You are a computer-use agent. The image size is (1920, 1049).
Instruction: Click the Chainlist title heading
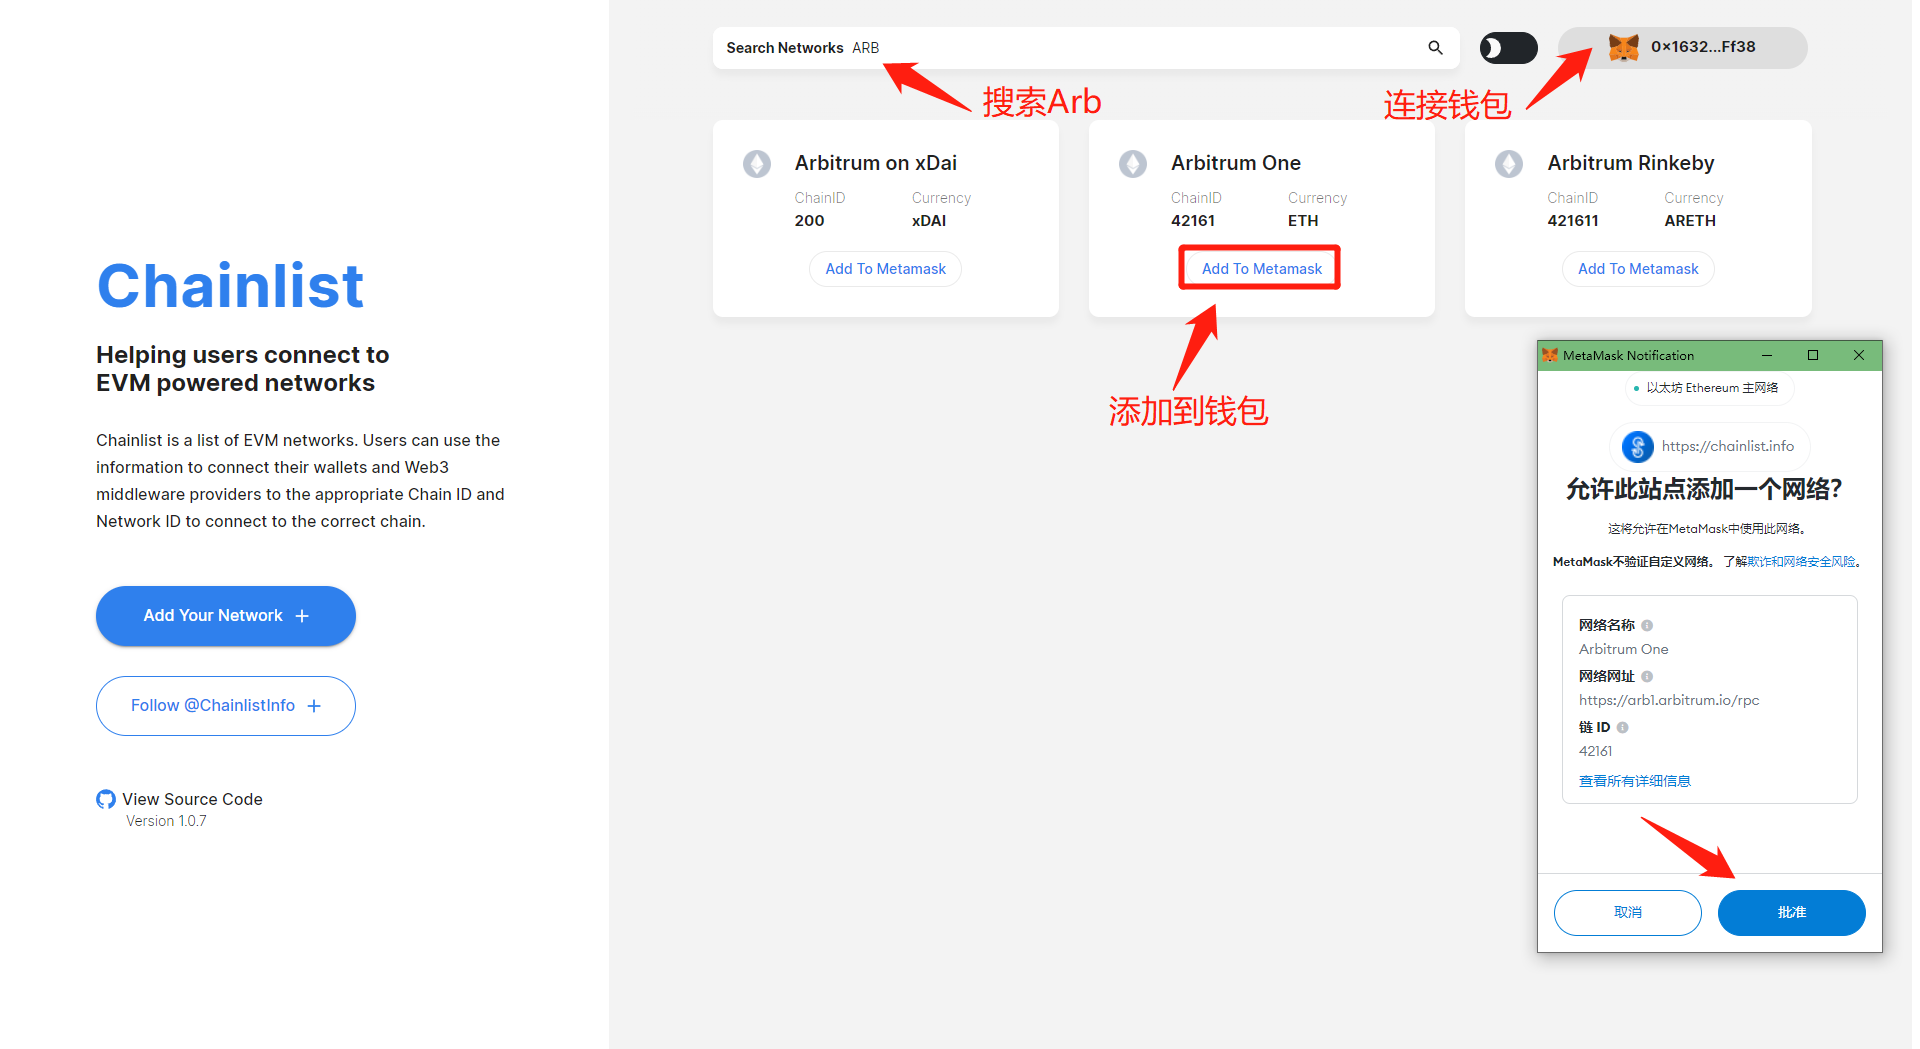[x=230, y=286]
